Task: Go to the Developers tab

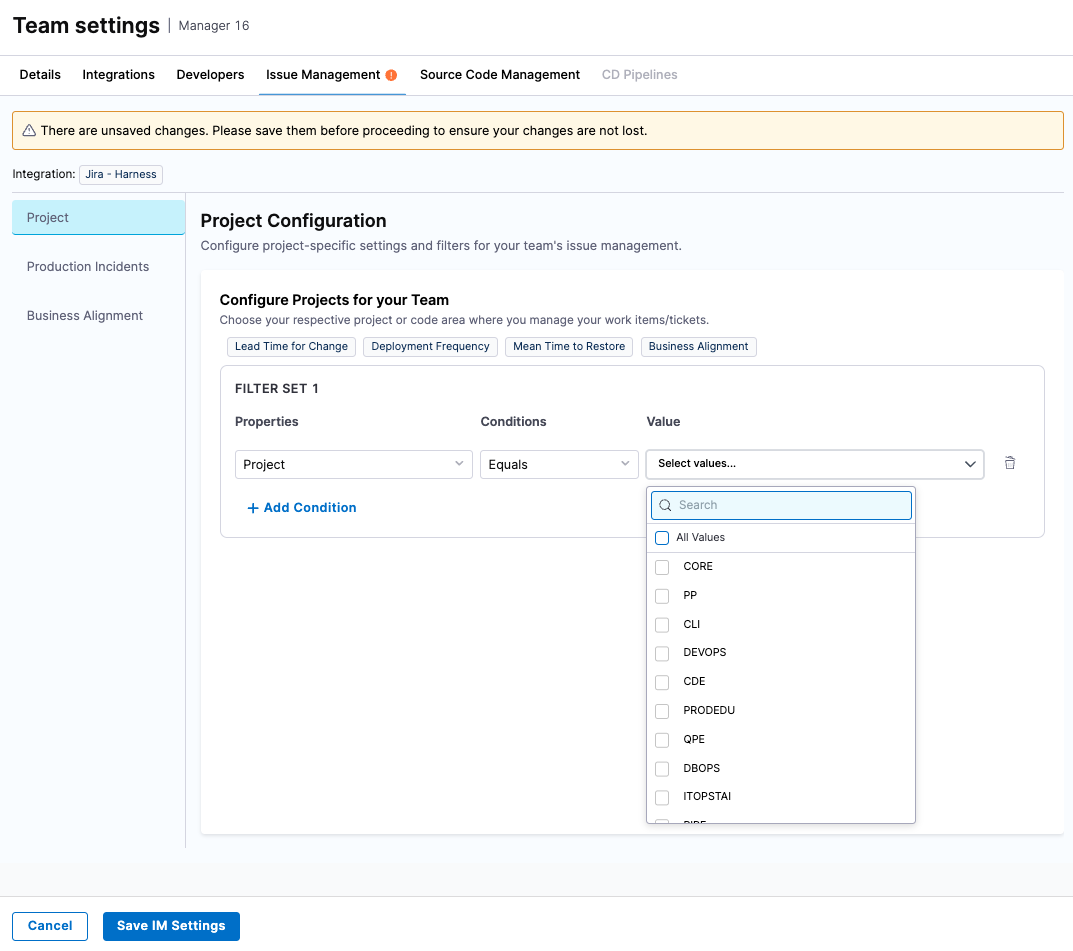Action: coord(210,75)
